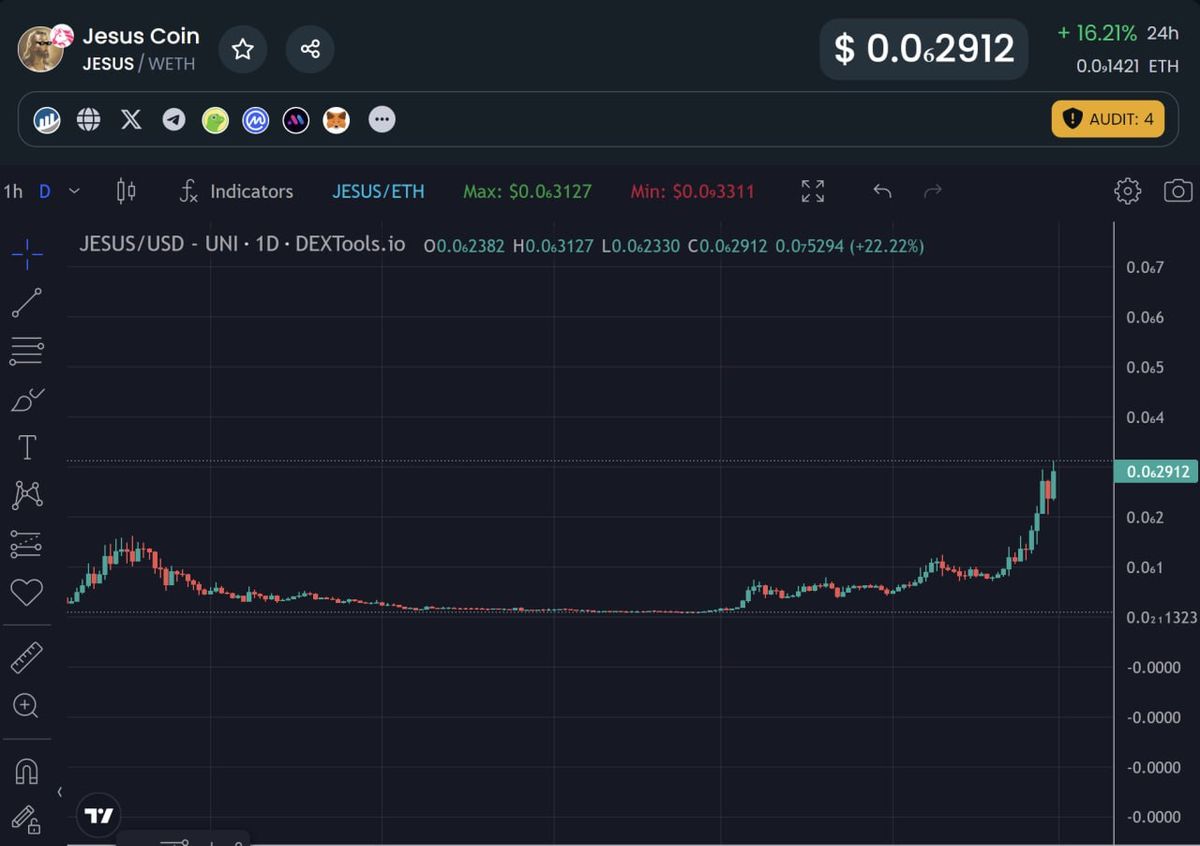Expand the timeframe interval dropdown chevron
Image resolution: width=1200 pixels, height=846 pixels.
(75, 191)
